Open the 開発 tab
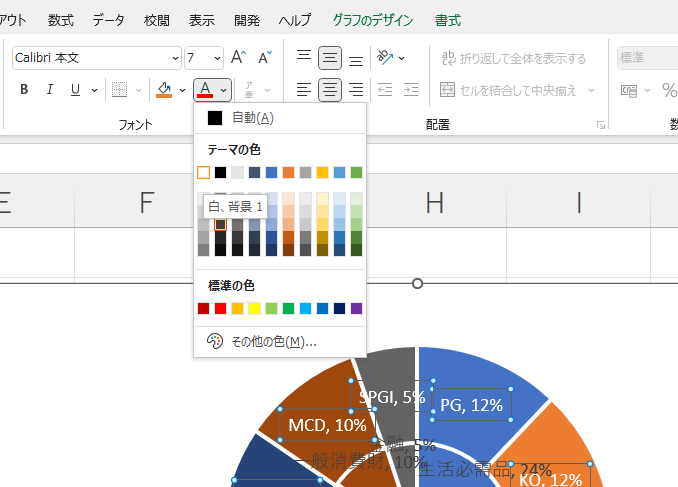 tap(247, 20)
